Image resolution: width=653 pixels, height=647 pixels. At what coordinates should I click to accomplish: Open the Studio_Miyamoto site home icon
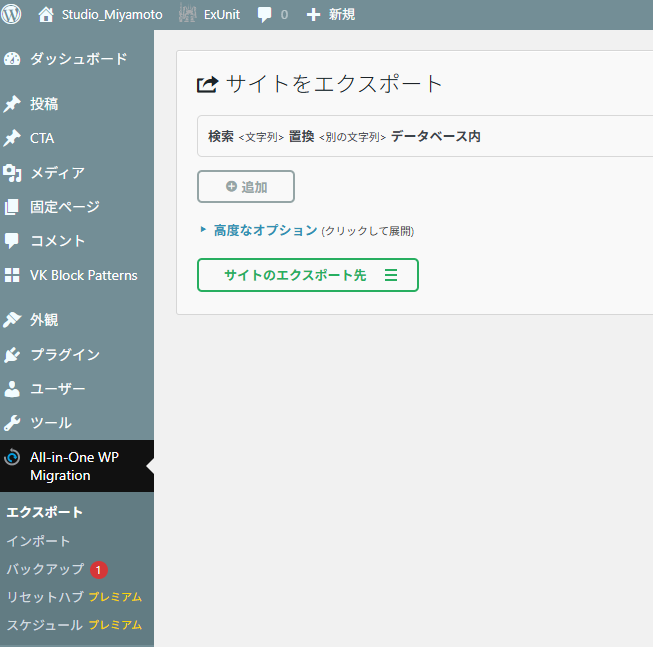[46, 15]
